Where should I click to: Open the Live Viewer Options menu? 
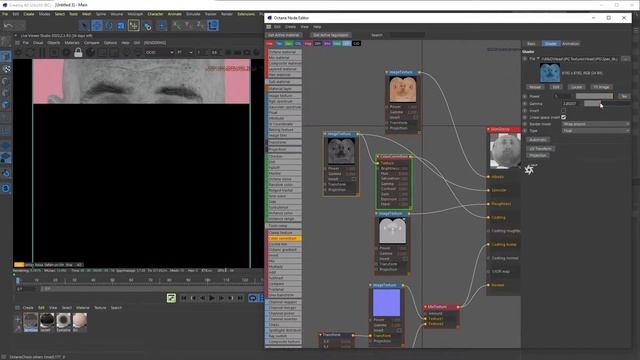(x=110, y=42)
